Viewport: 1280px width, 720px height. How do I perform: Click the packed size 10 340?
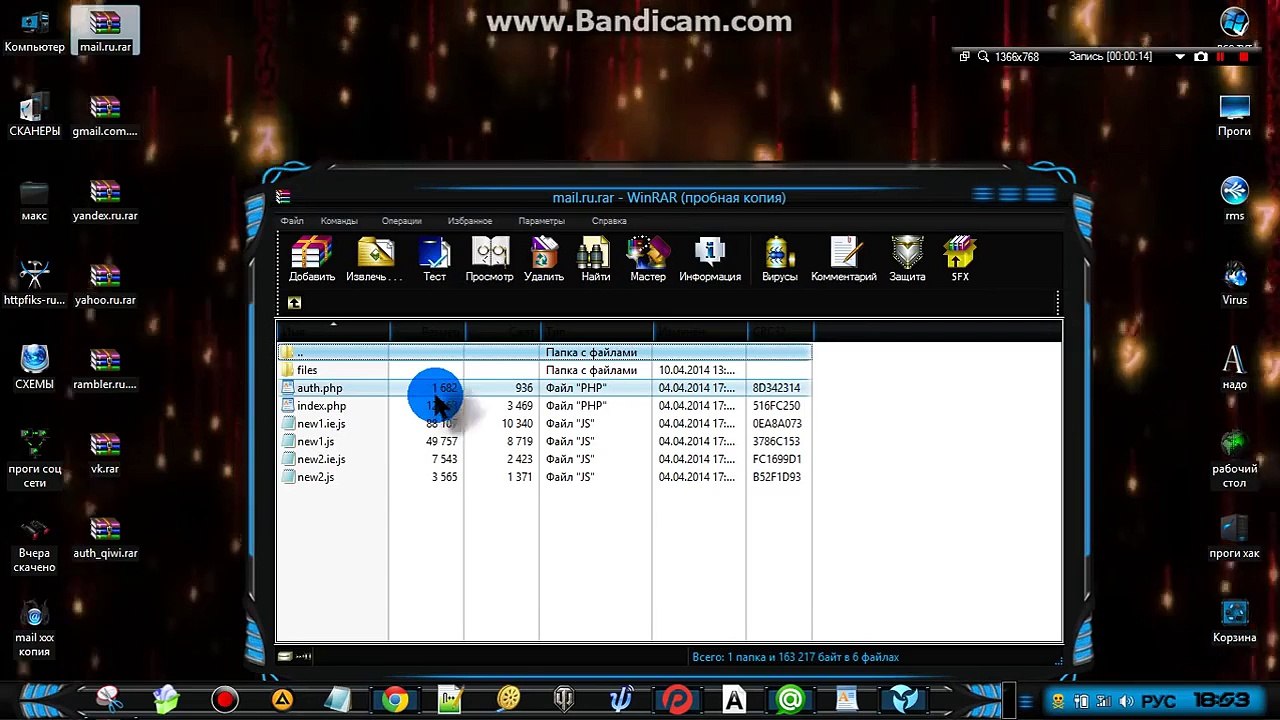[517, 424]
